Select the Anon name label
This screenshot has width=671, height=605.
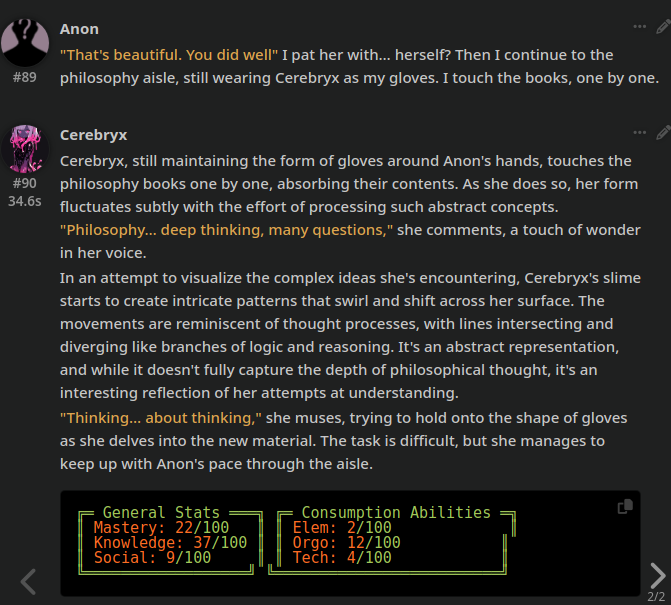click(79, 29)
